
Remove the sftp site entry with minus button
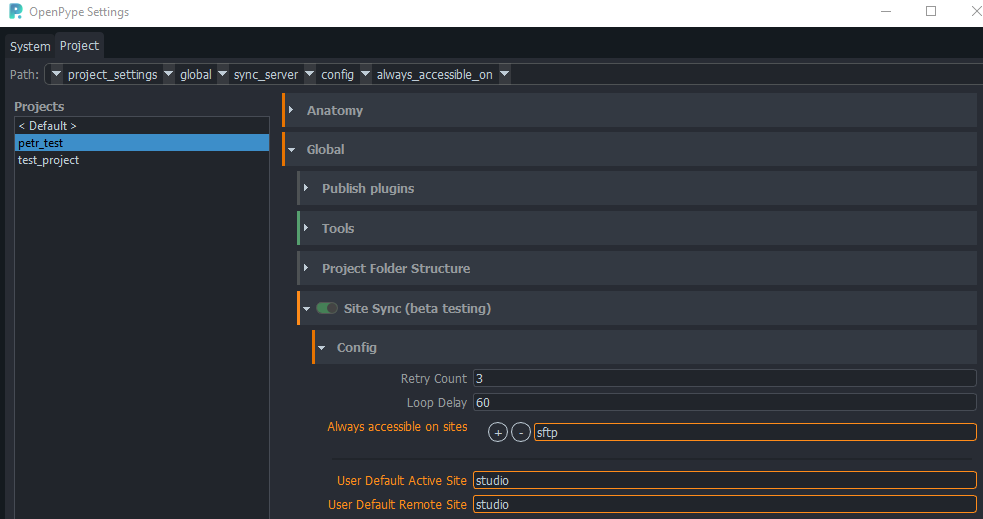click(x=521, y=432)
